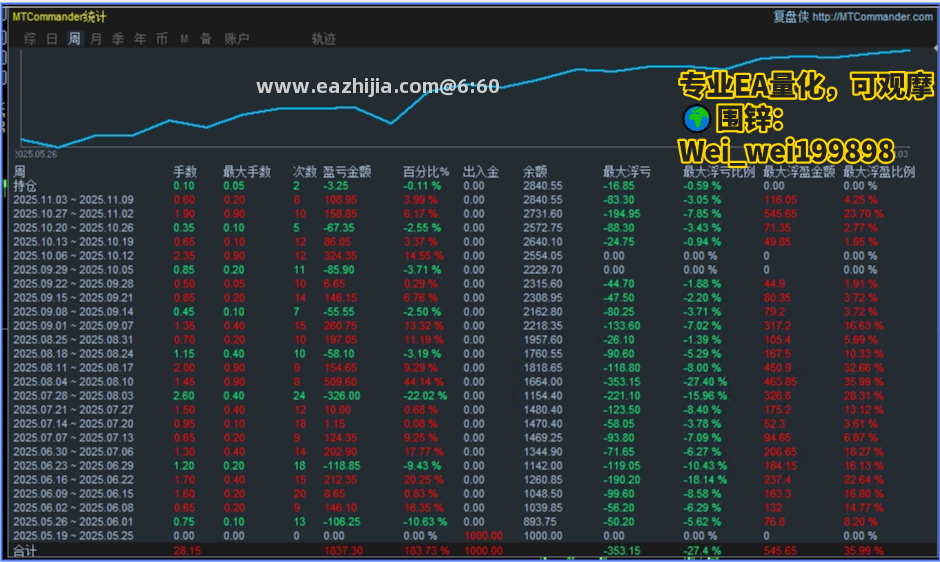Image resolution: width=940 pixels, height=562 pixels.
Task: Click the MTCommander统计 window title
Action: (59, 17)
